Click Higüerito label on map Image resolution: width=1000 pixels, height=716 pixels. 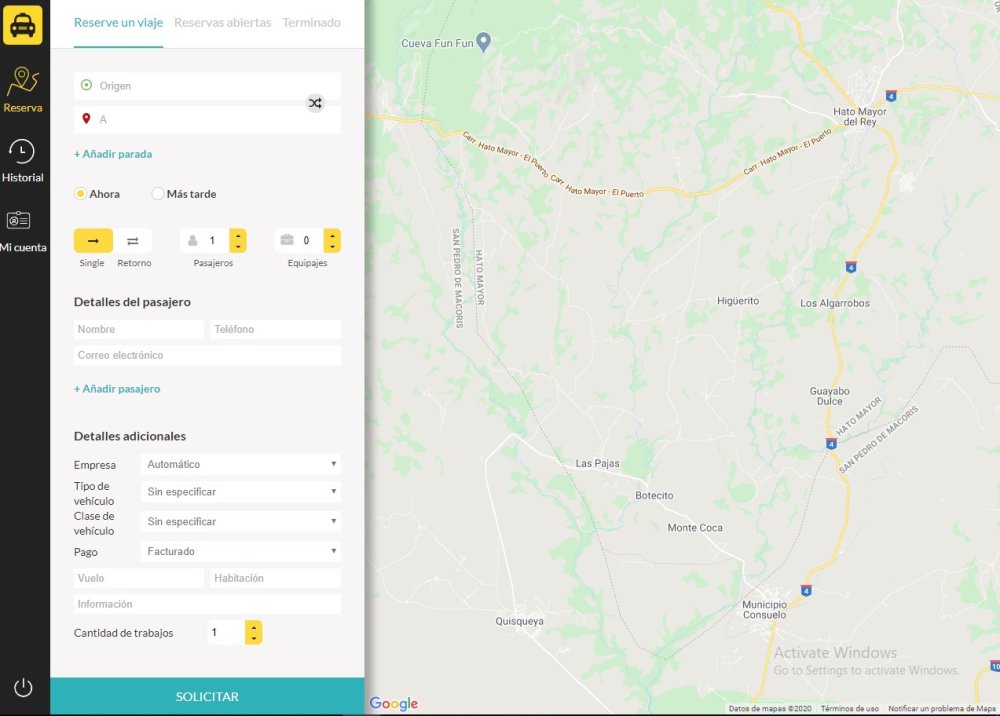738,301
